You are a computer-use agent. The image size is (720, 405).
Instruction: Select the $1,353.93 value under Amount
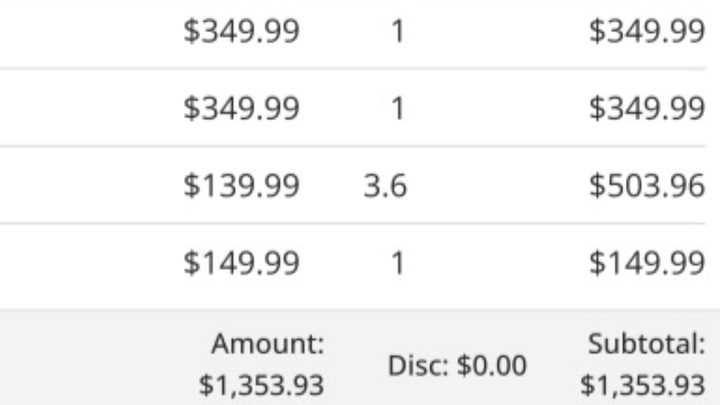(261, 385)
